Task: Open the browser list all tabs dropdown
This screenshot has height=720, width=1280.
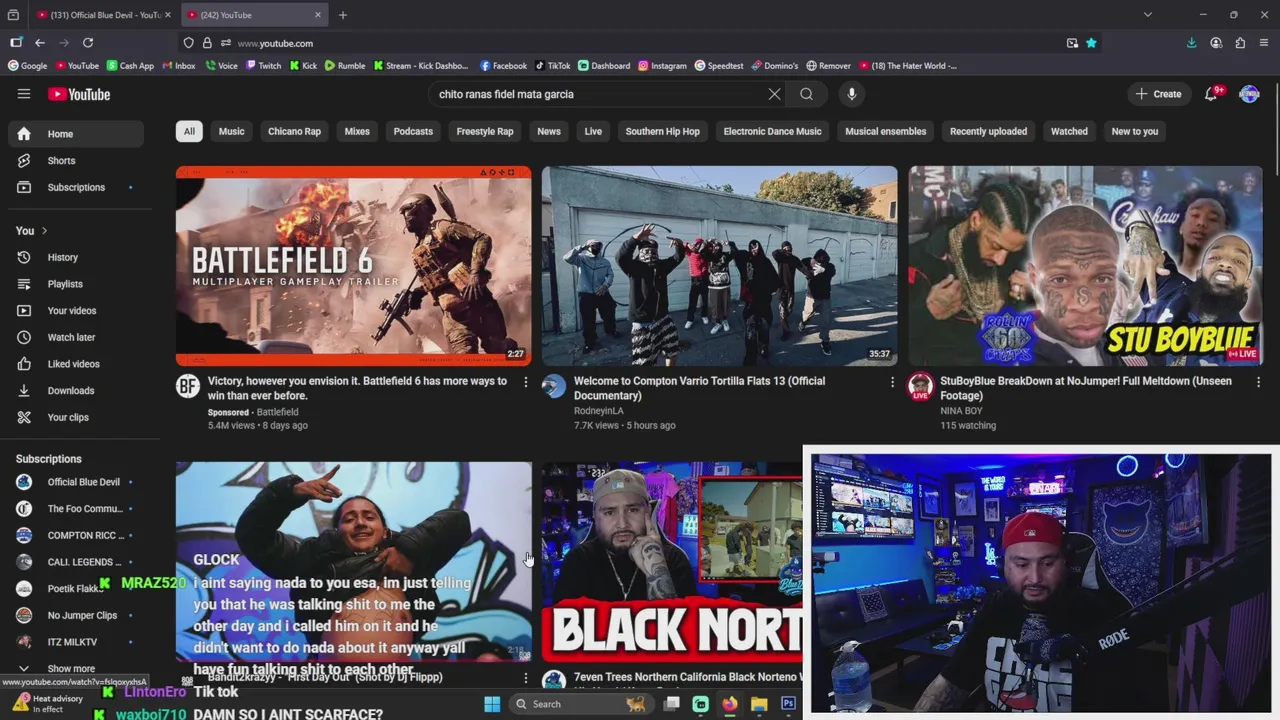Action: [1148, 15]
